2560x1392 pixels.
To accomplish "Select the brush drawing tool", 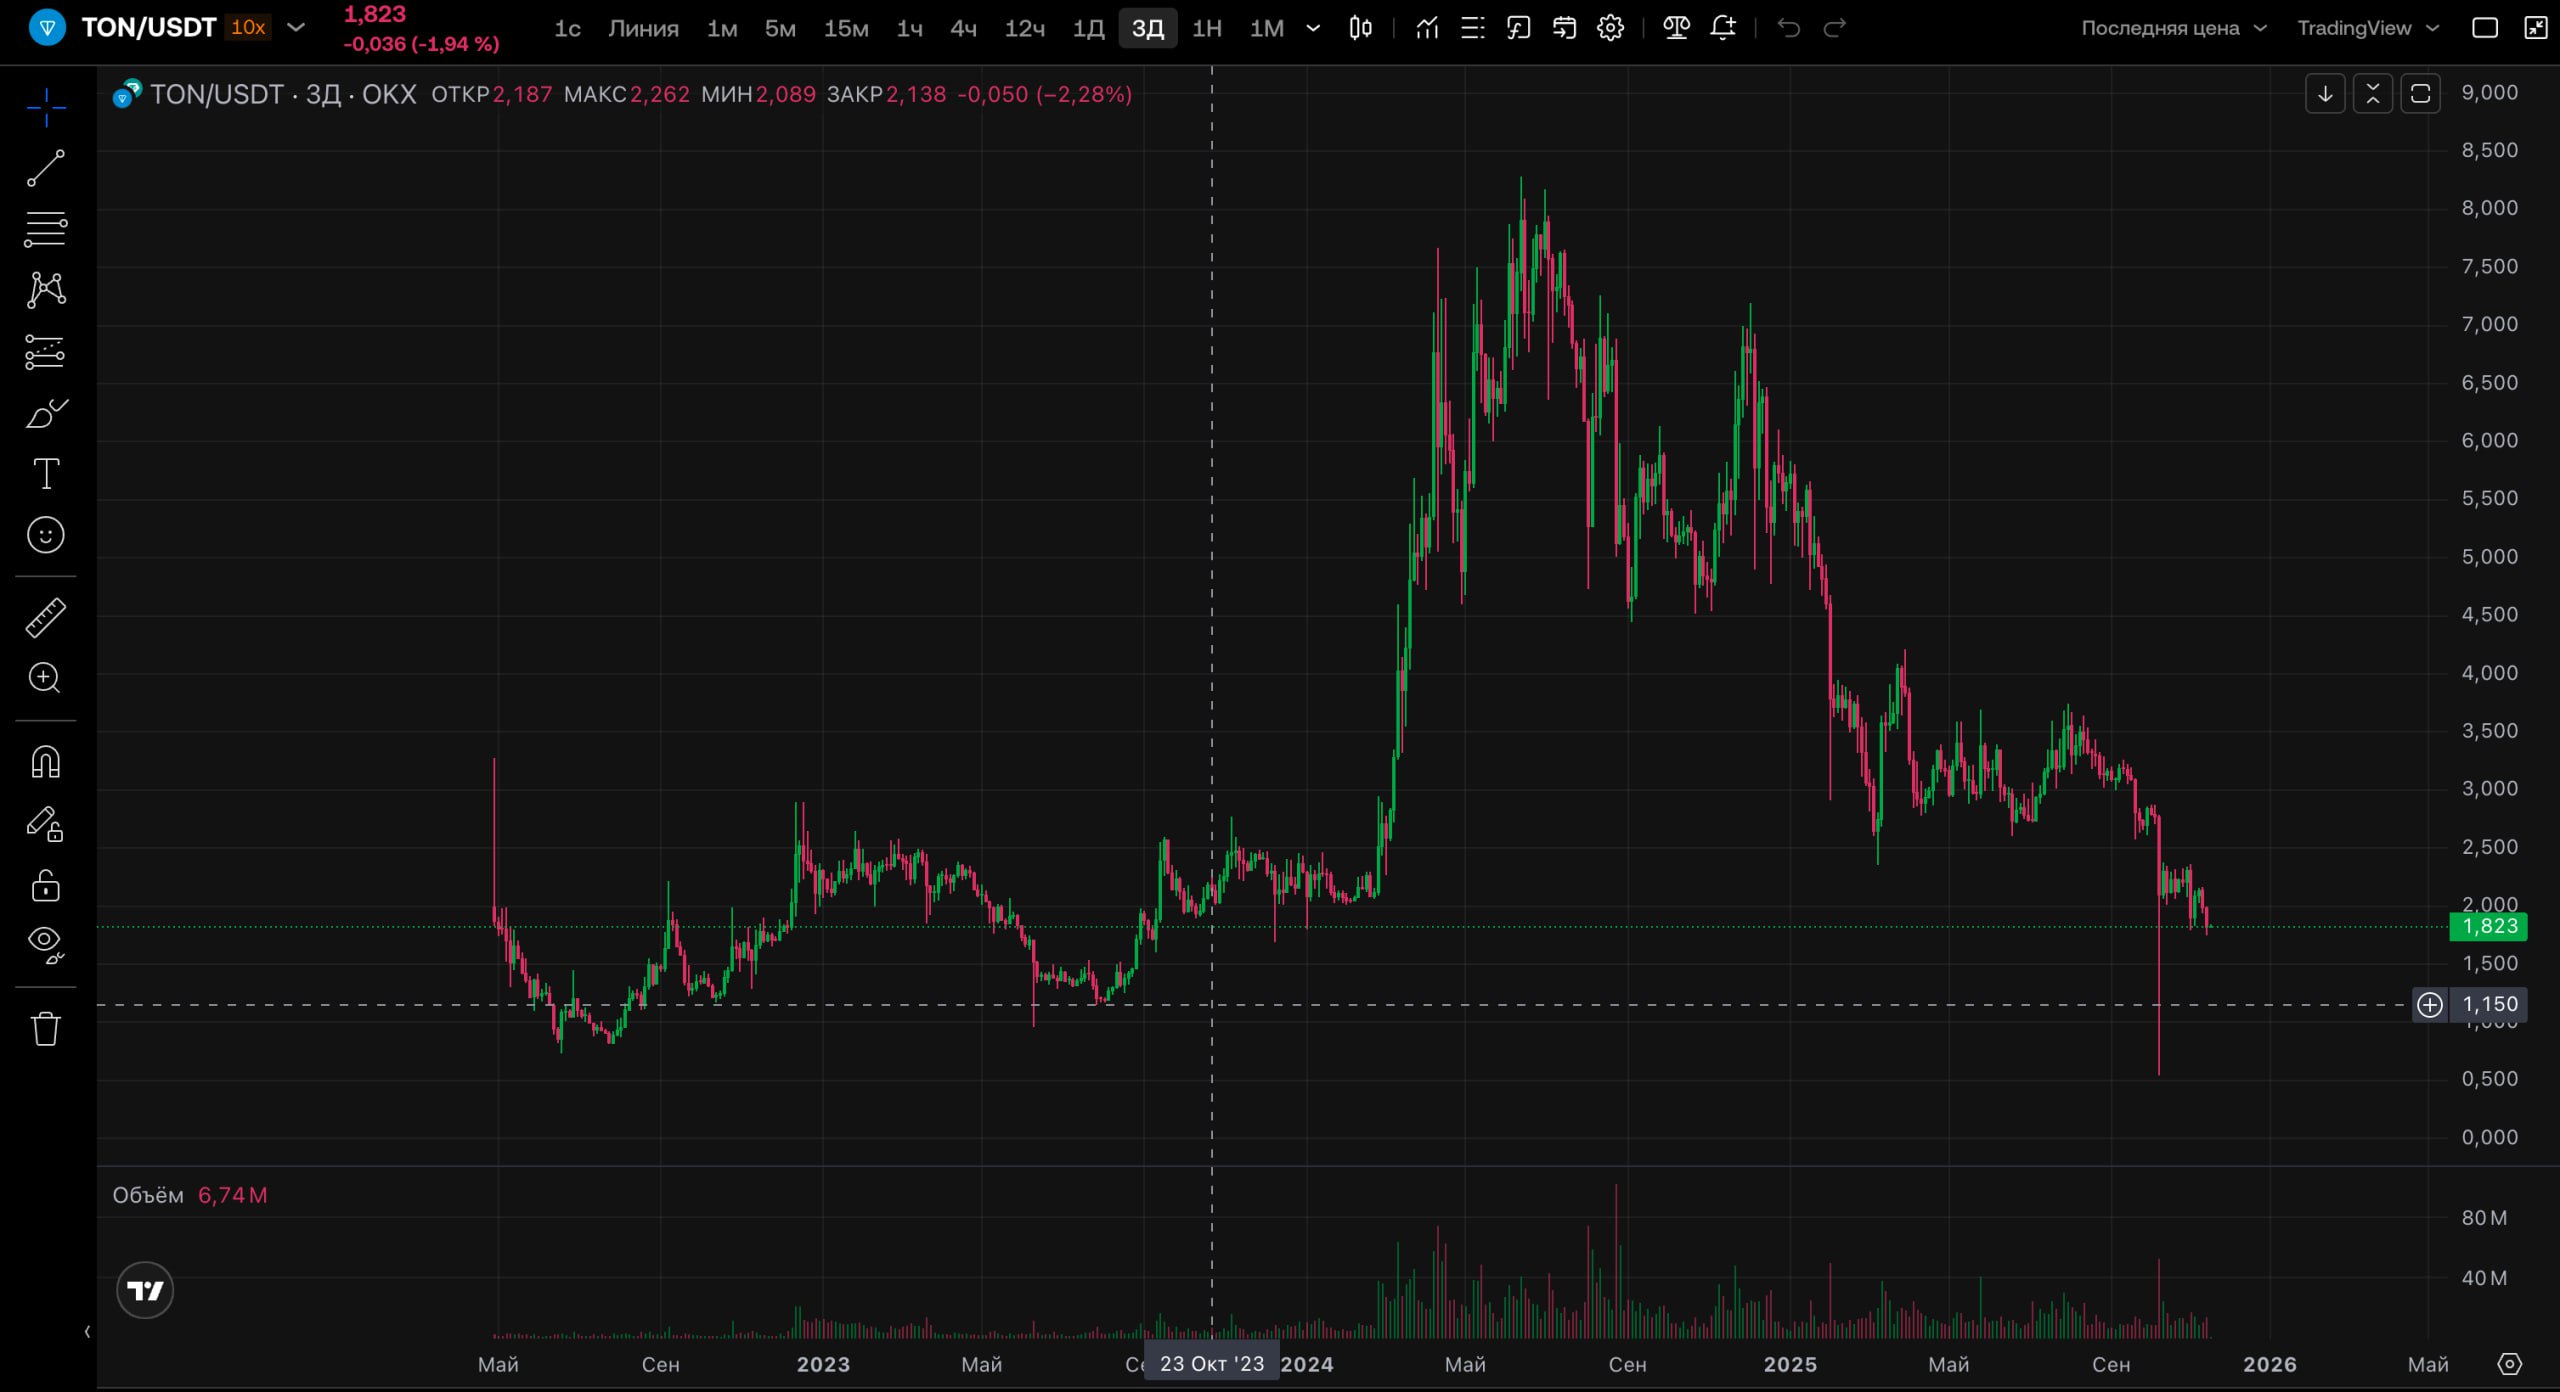I will pos(46,413).
